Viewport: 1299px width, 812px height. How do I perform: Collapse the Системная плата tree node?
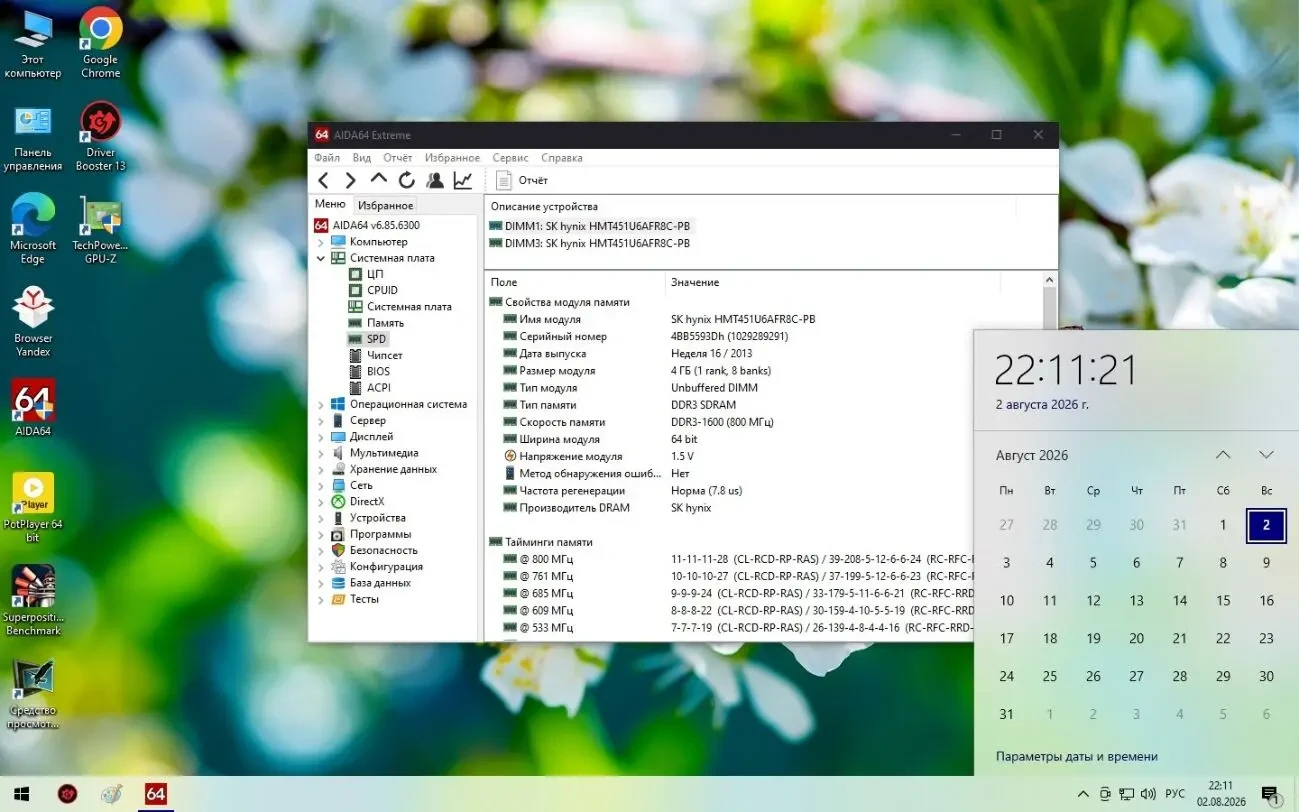click(321, 258)
